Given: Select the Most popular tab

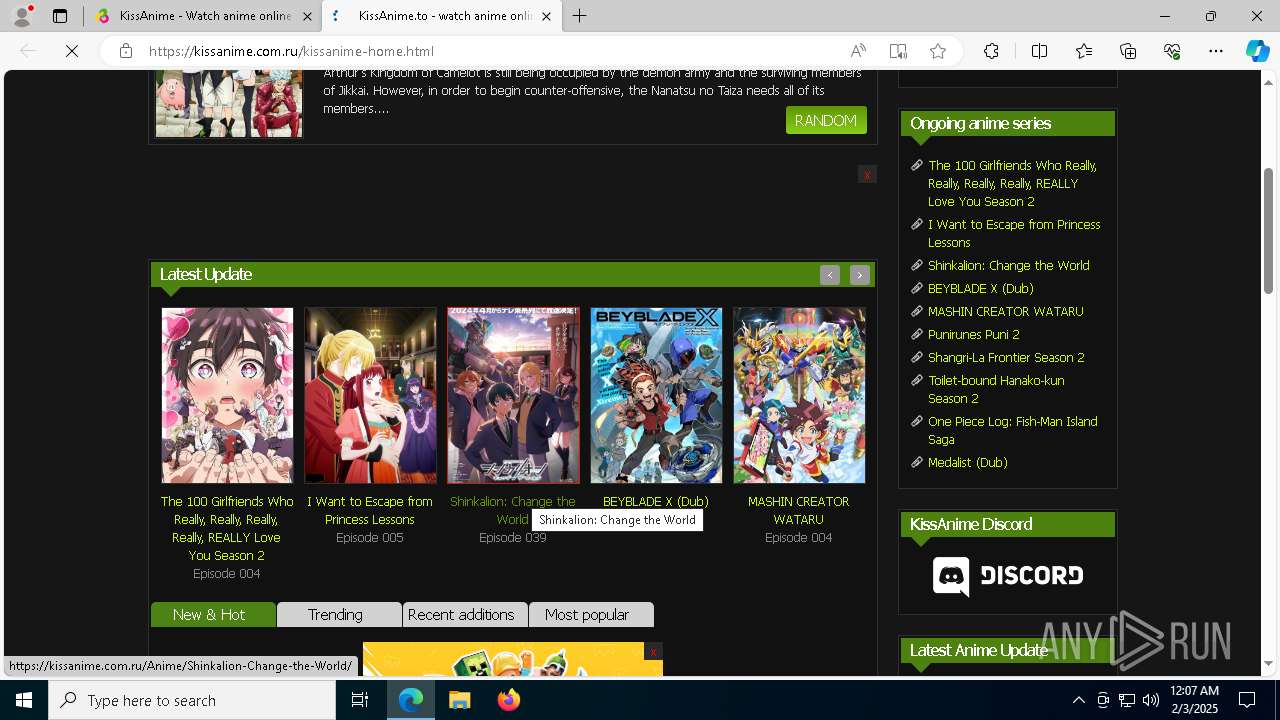Looking at the screenshot, I should click(x=591, y=614).
